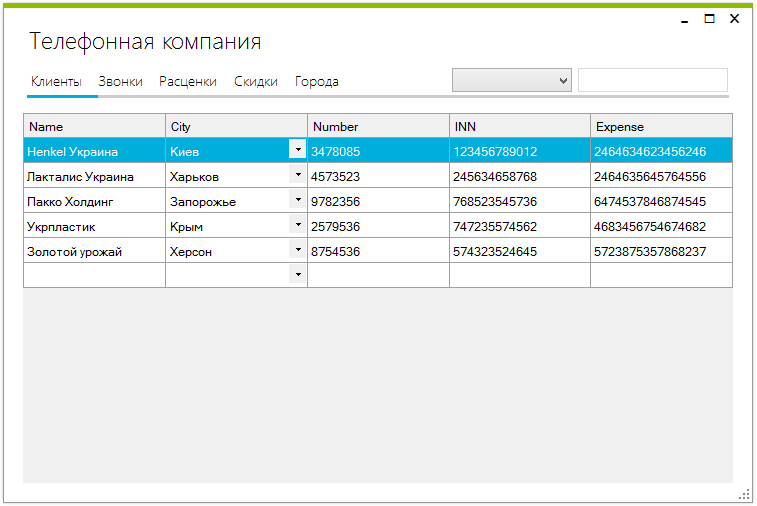The image size is (757, 506).
Task: Select number cell 9782356
Action: click(378, 201)
